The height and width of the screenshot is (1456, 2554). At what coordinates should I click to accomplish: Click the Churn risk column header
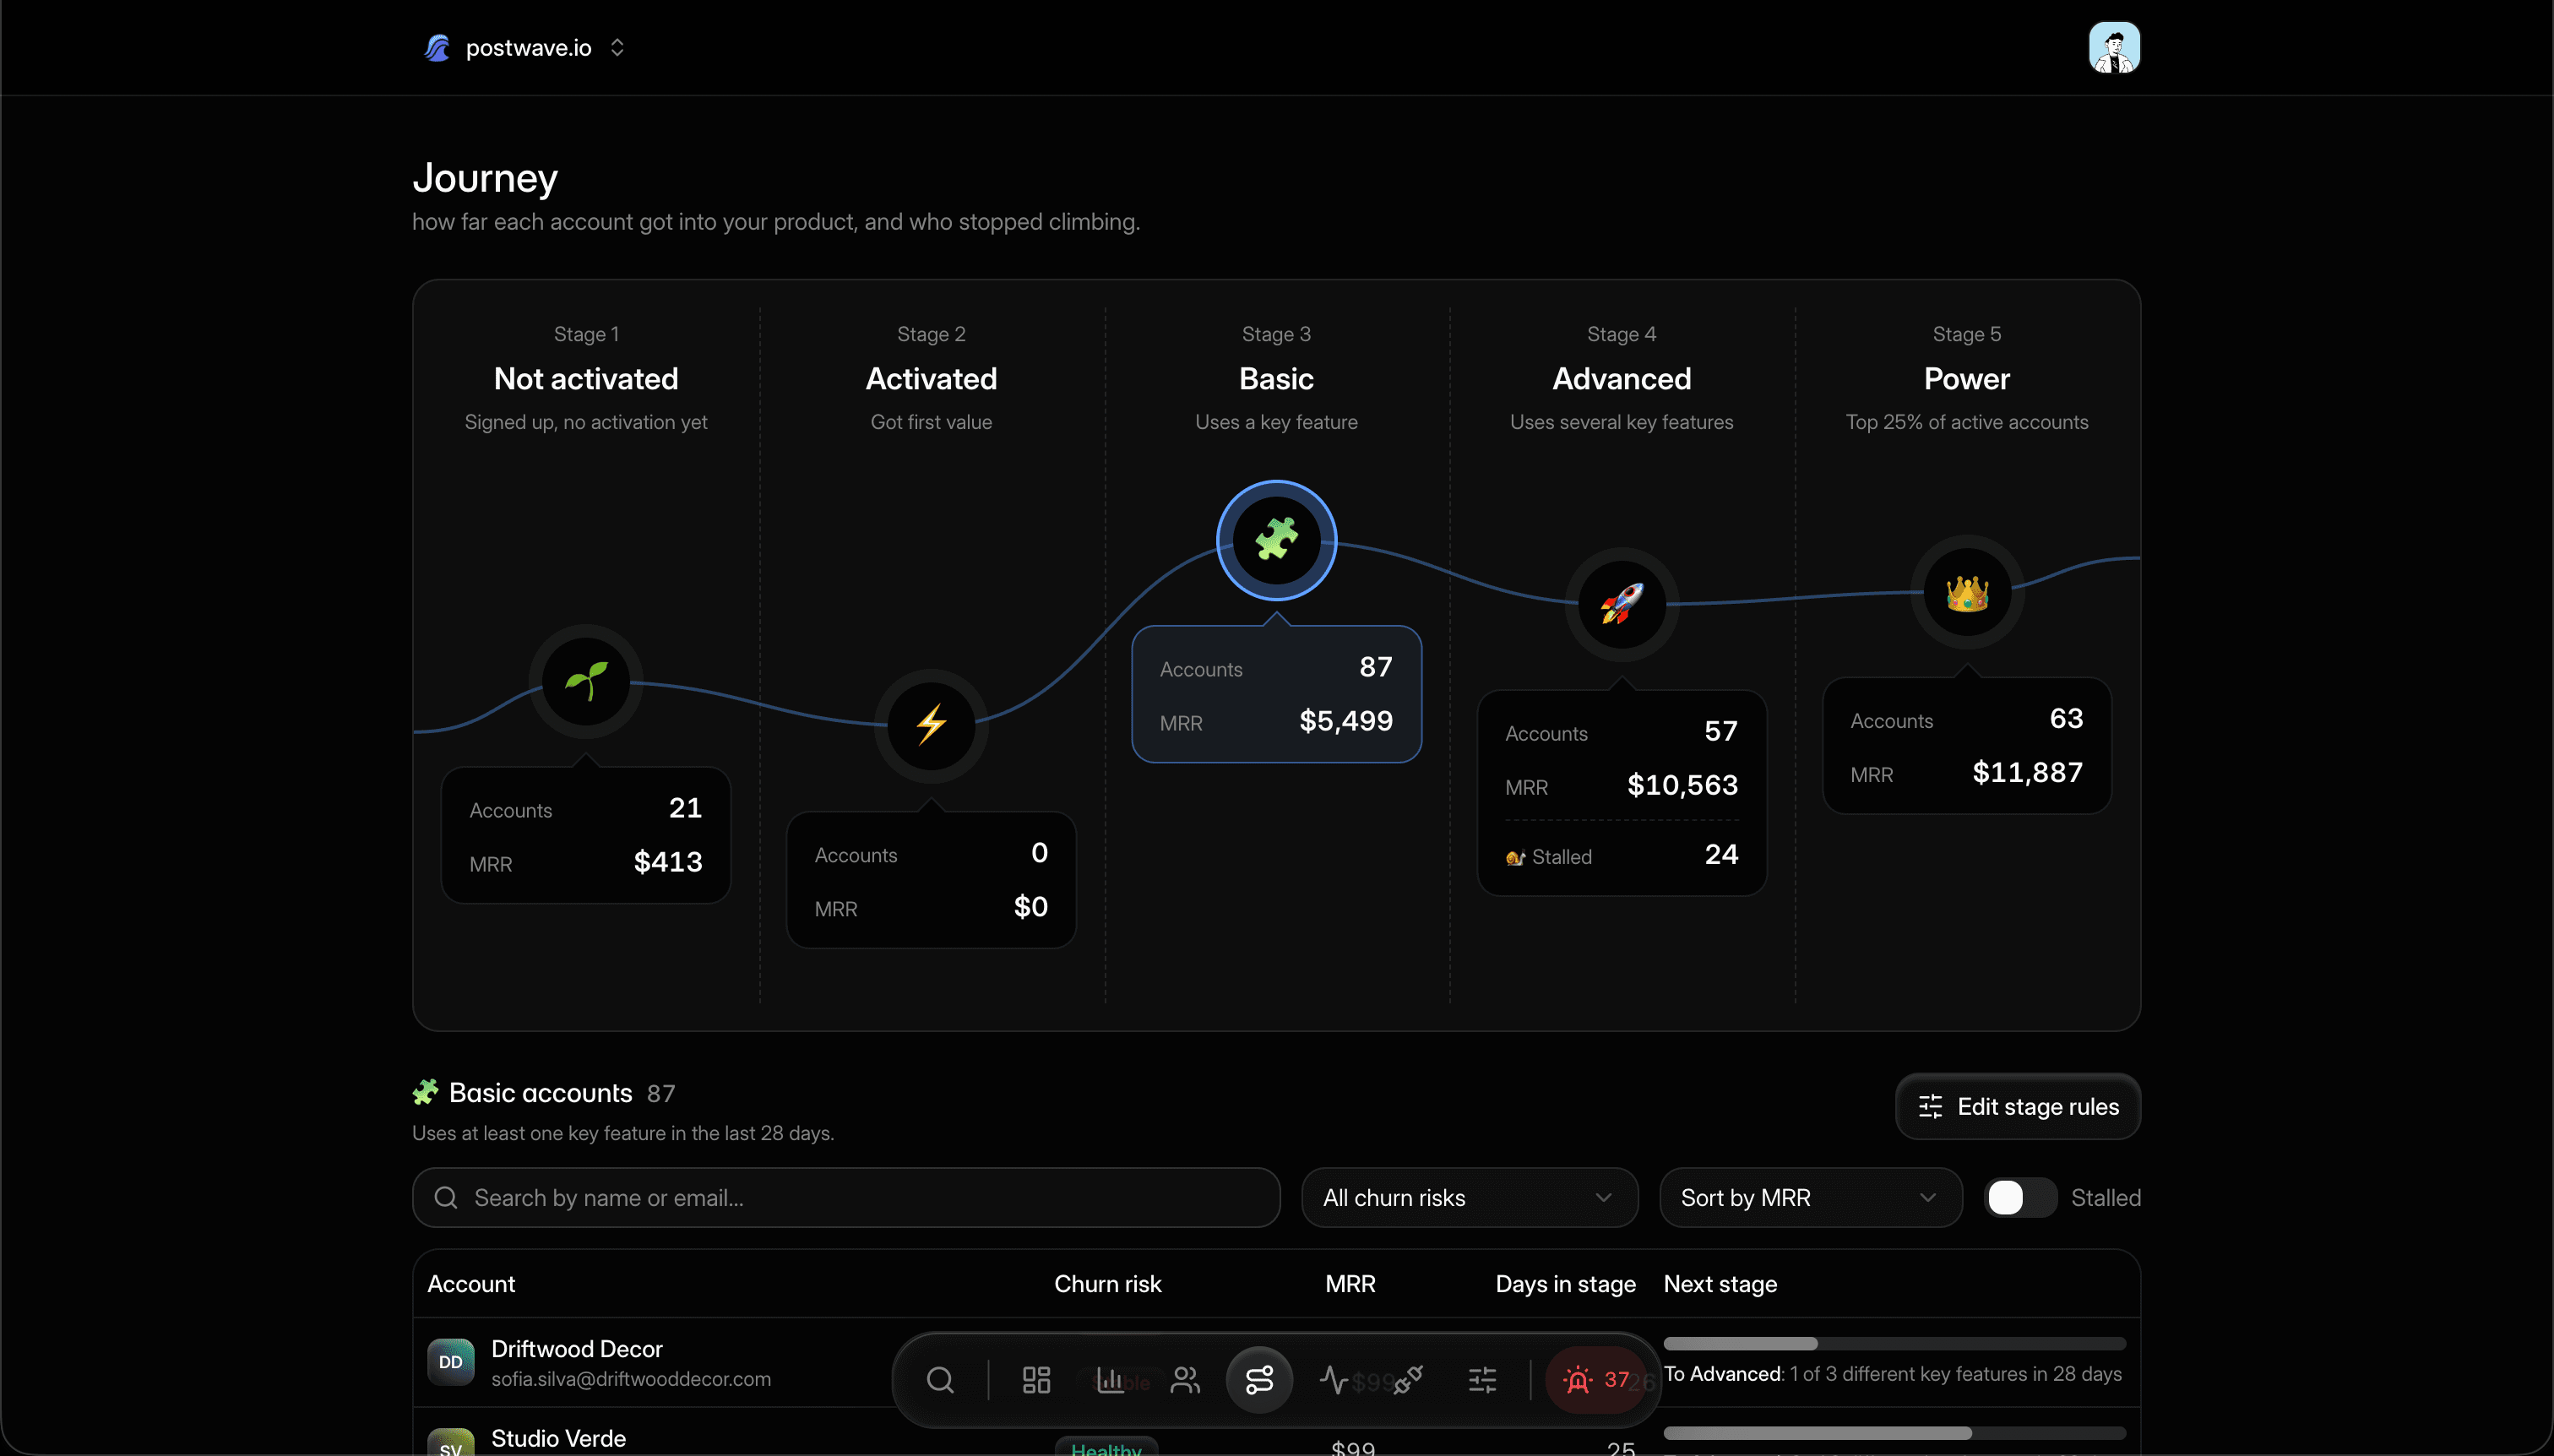point(1107,1283)
